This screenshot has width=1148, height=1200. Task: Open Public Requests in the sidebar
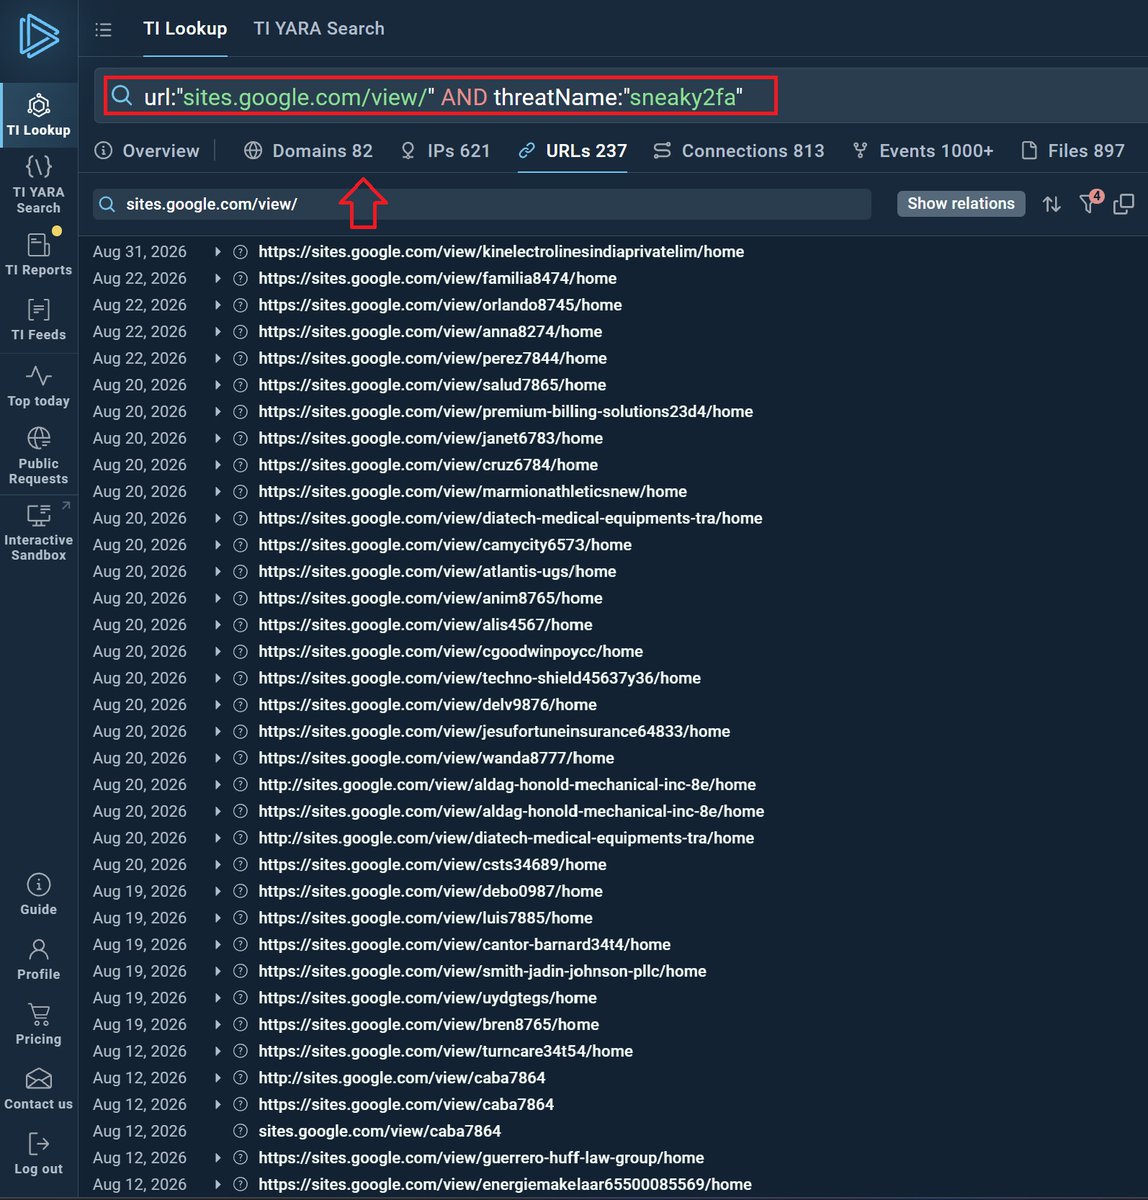38,456
